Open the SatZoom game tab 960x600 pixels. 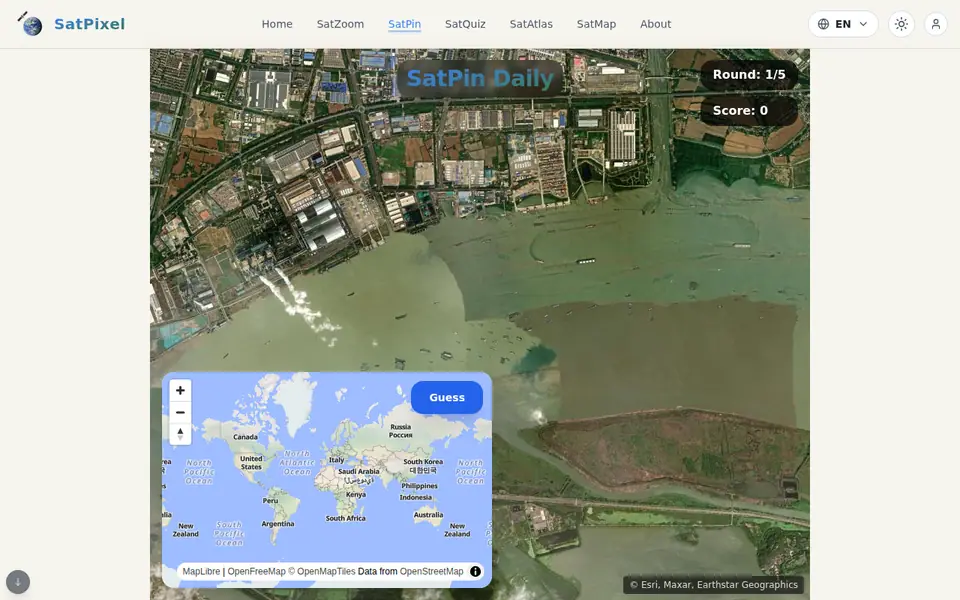pyautogui.click(x=340, y=24)
